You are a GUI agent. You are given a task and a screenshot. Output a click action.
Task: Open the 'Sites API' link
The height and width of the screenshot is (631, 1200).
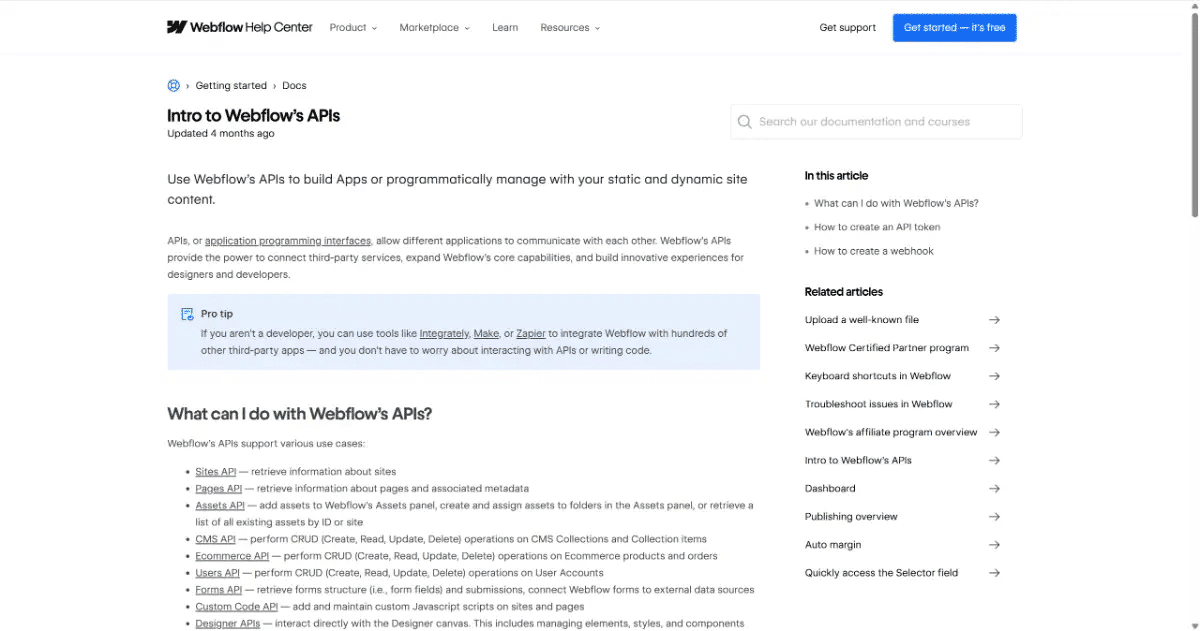(215, 471)
